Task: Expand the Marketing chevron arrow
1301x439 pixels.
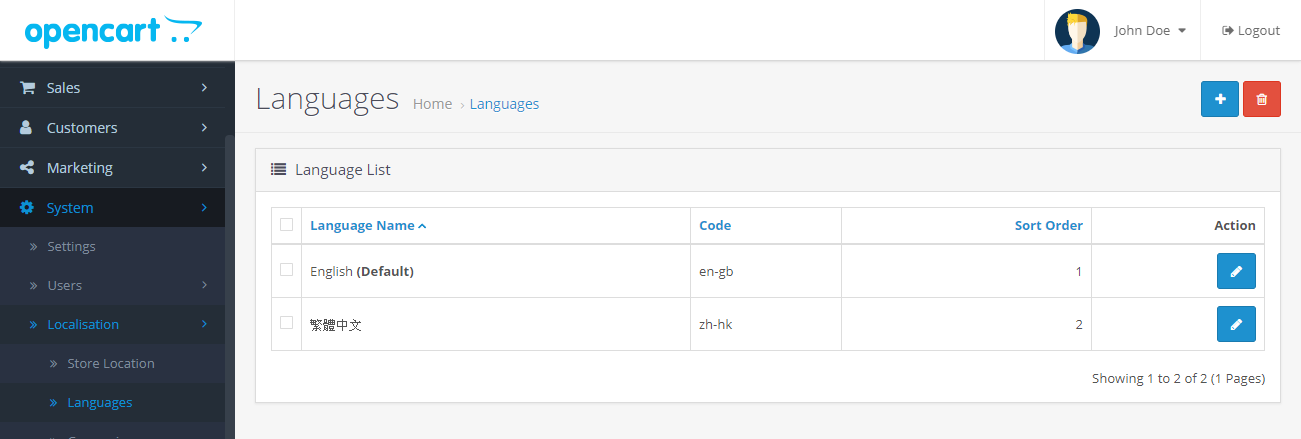Action: click(x=204, y=168)
